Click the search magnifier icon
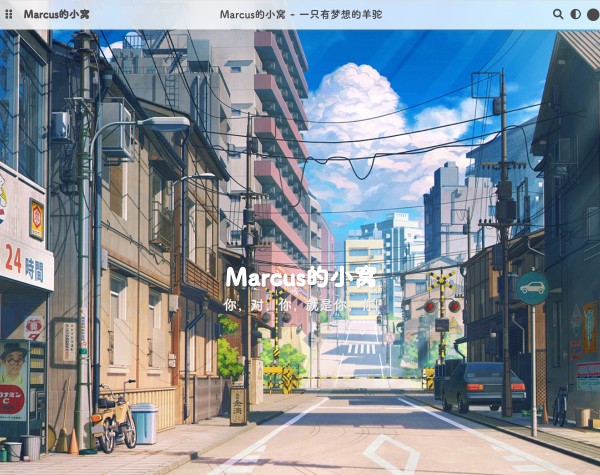This screenshot has width=600, height=475. tap(558, 14)
